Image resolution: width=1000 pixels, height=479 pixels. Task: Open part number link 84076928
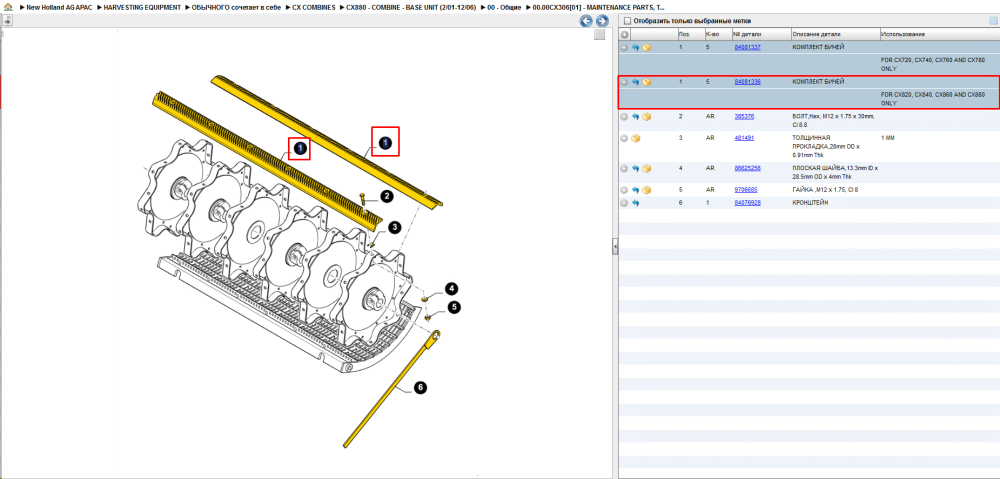point(747,203)
